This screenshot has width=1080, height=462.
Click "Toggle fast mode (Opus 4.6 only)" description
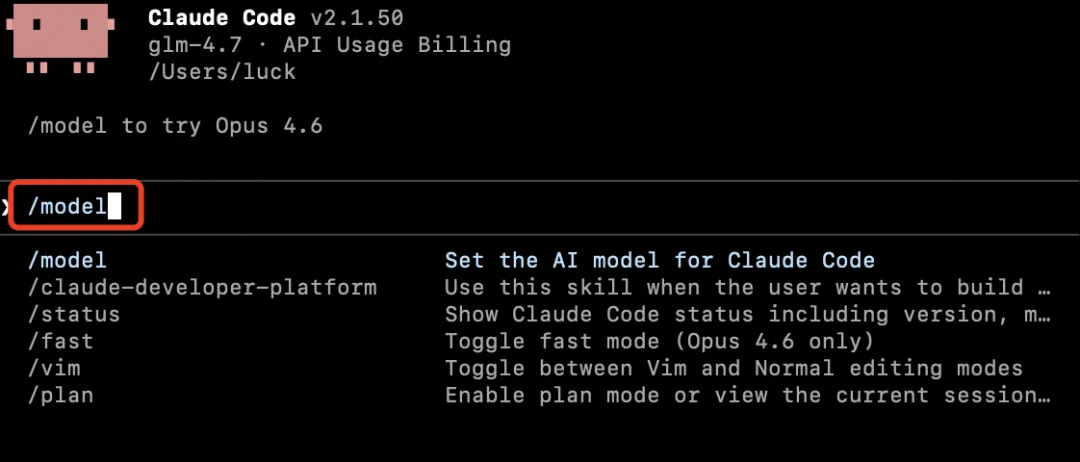[x=660, y=342]
